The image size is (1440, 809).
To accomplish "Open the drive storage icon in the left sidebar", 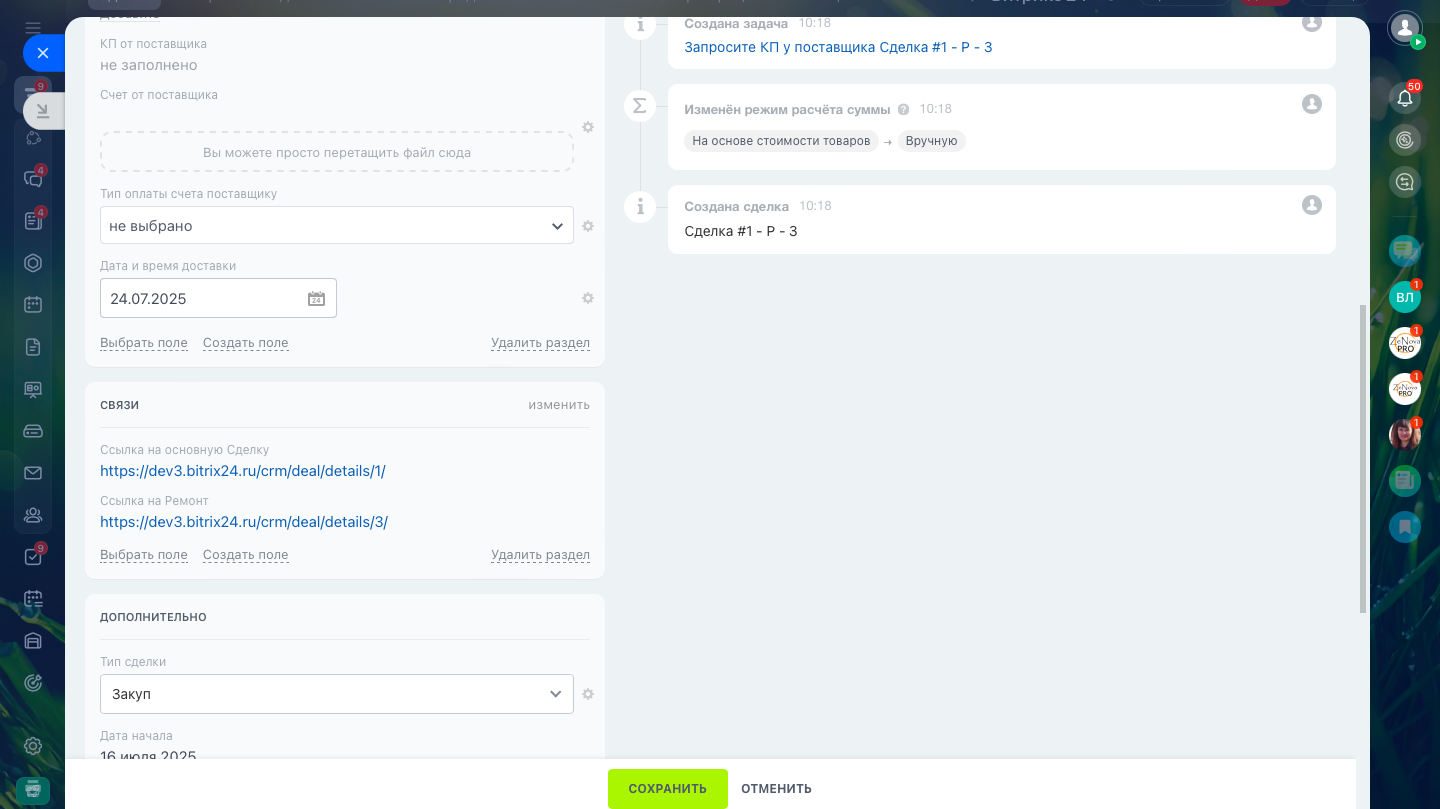I will [33, 431].
